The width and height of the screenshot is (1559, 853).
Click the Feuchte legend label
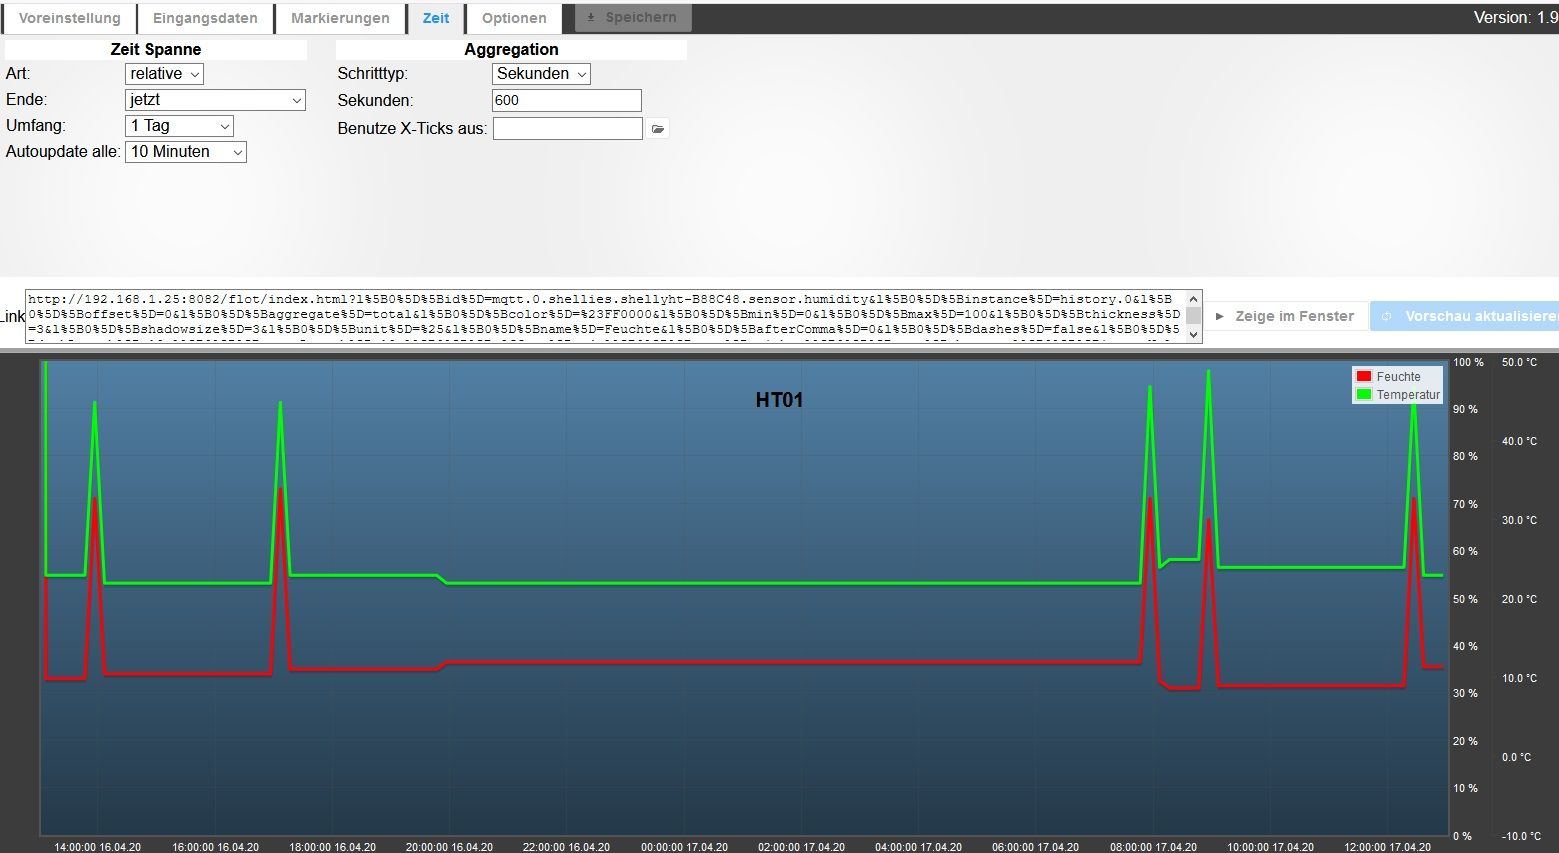[1398, 377]
